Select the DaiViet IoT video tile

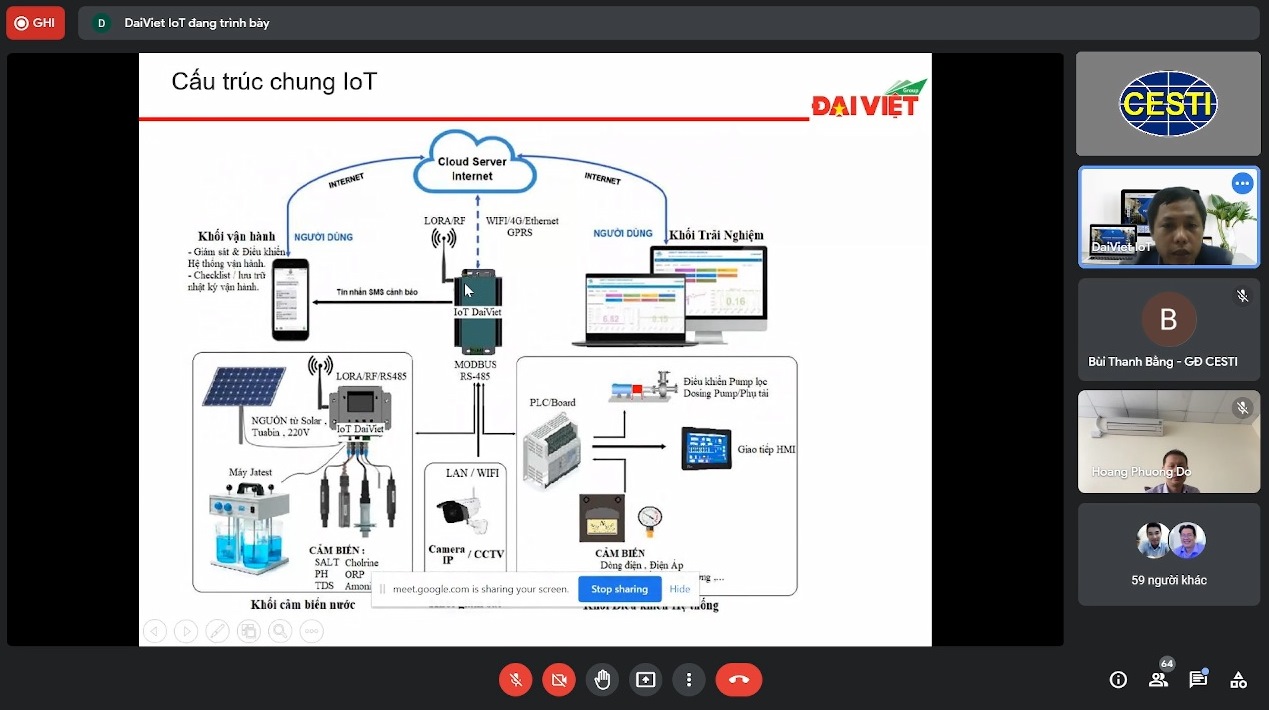1168,217
